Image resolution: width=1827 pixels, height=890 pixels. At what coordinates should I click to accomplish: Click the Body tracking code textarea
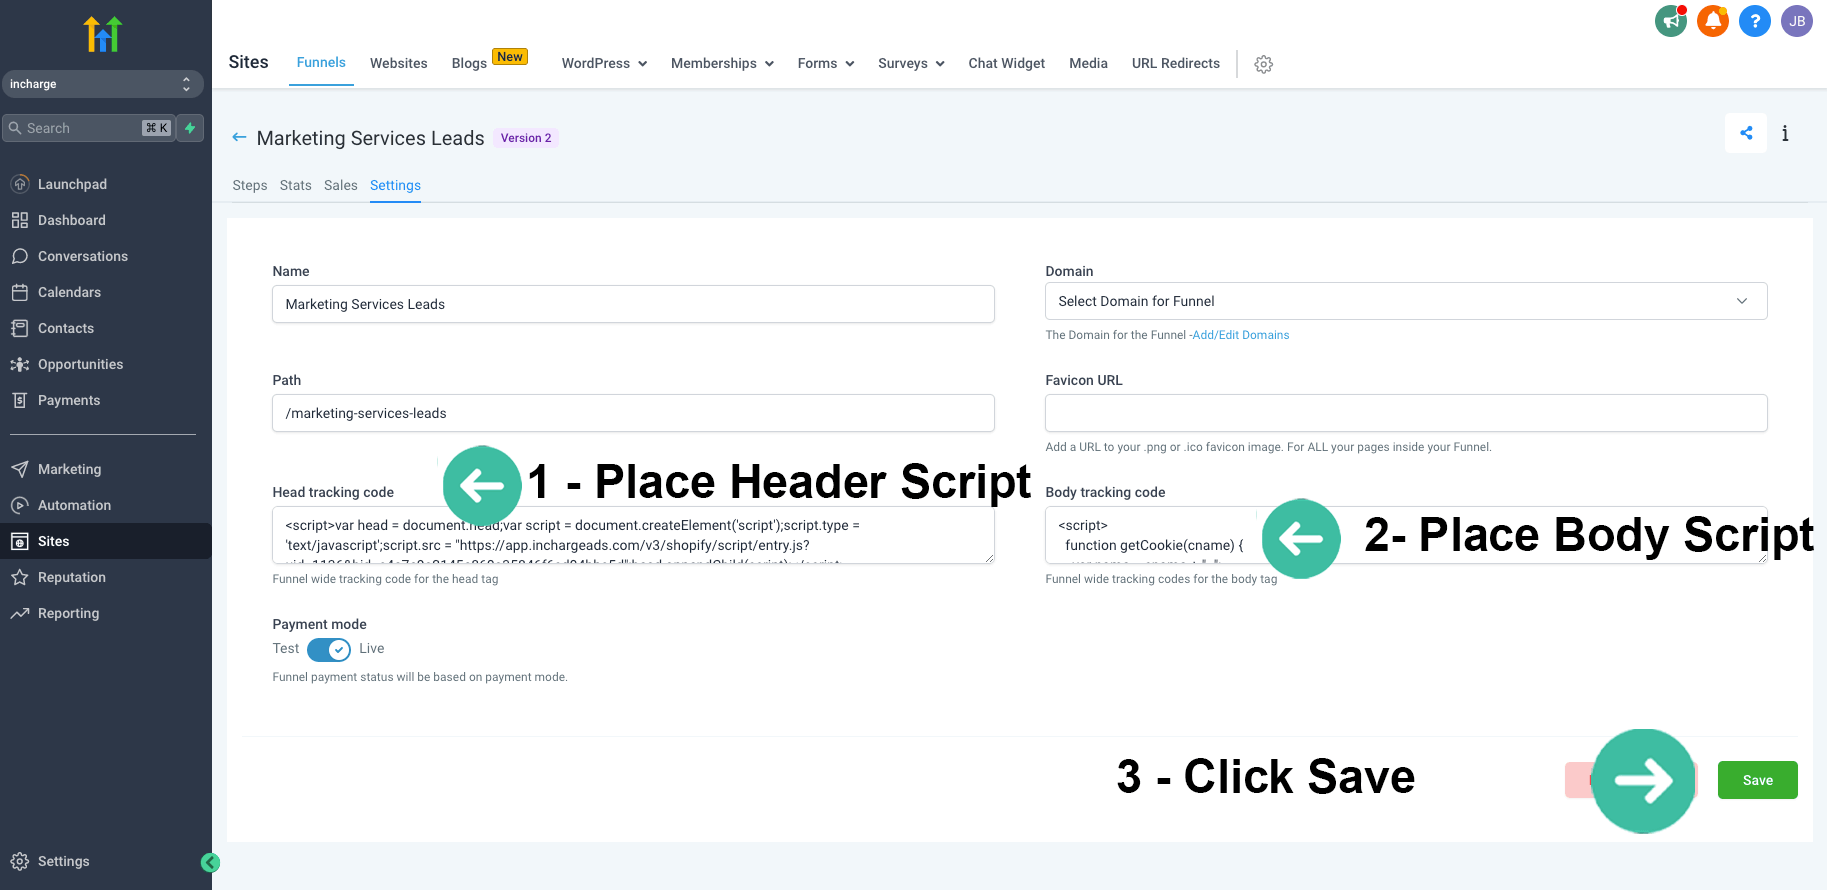[1406, 535]
